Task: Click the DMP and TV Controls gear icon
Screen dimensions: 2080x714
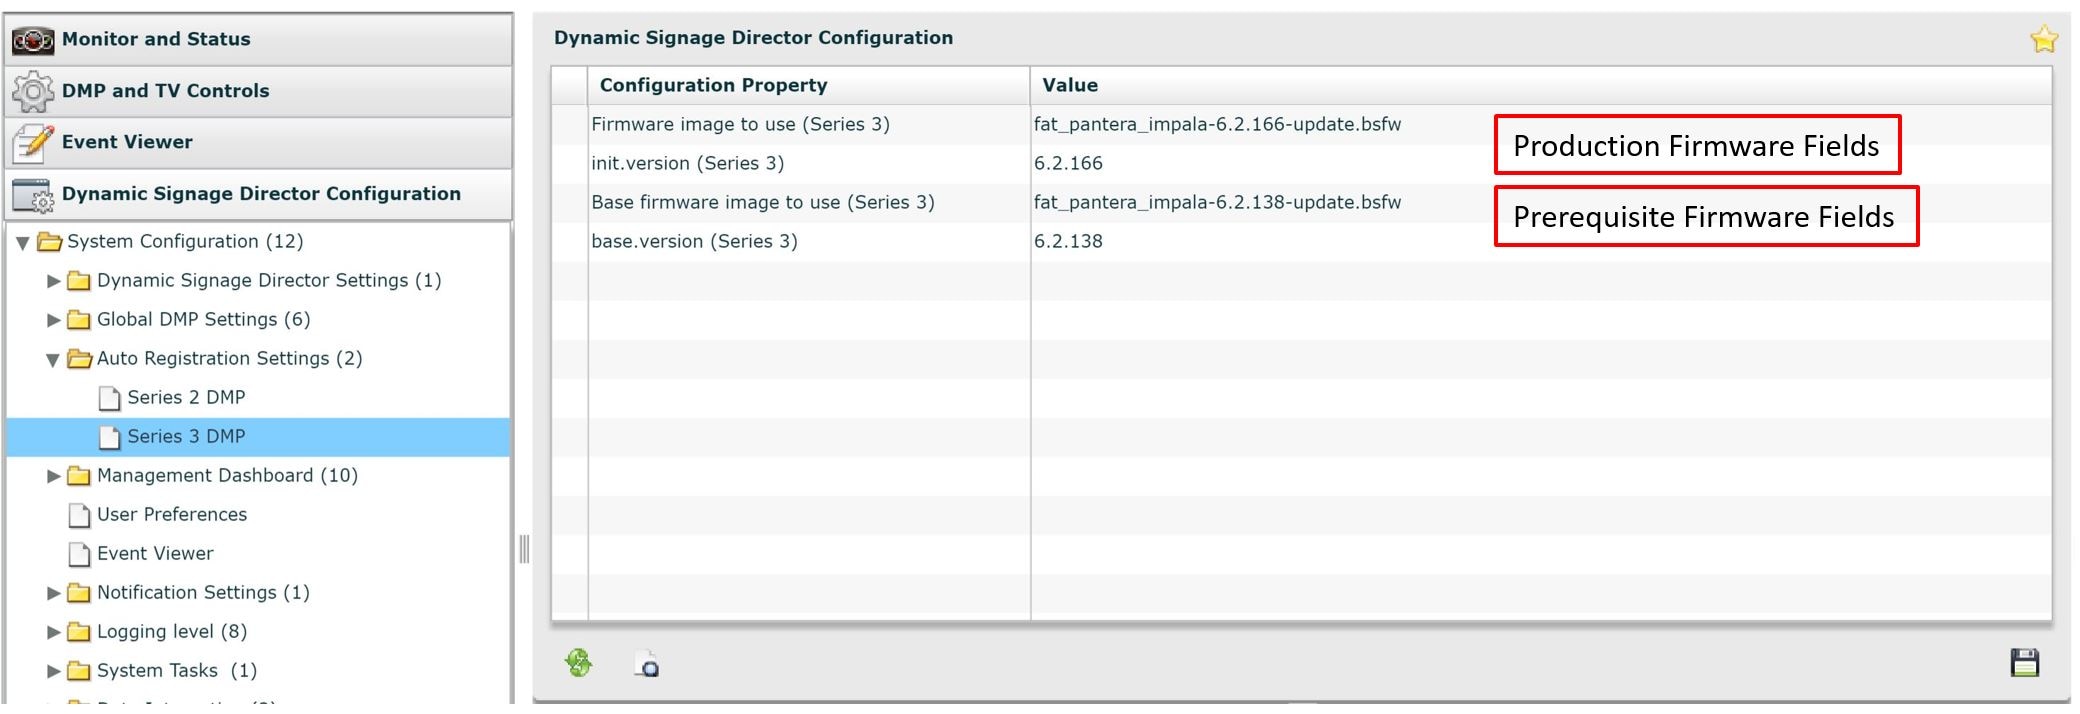Action: [33, 91]
